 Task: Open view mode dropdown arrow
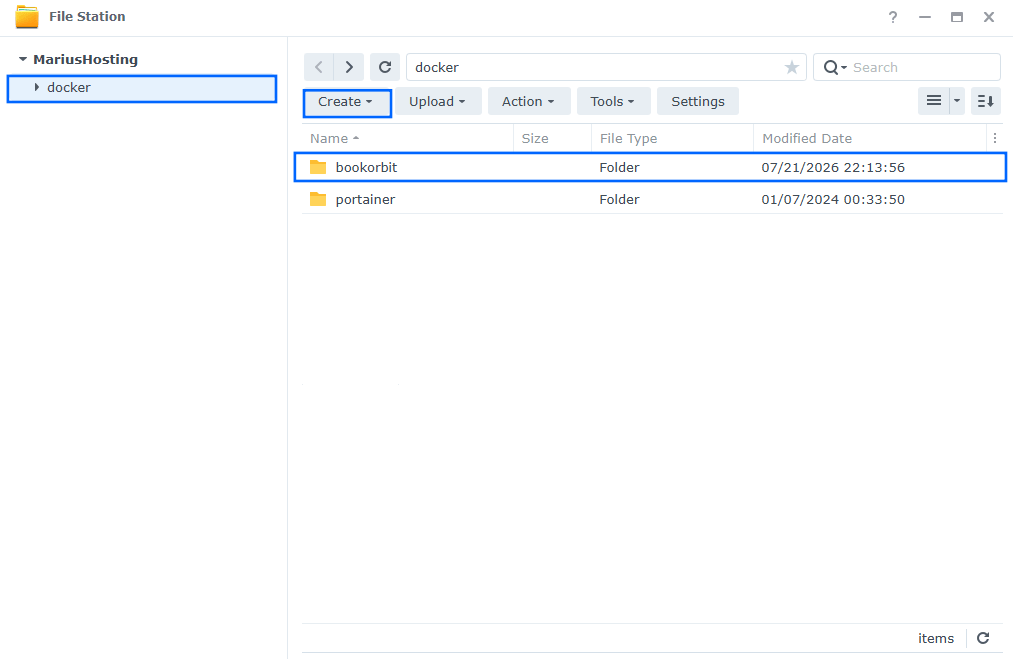[957, 101]
